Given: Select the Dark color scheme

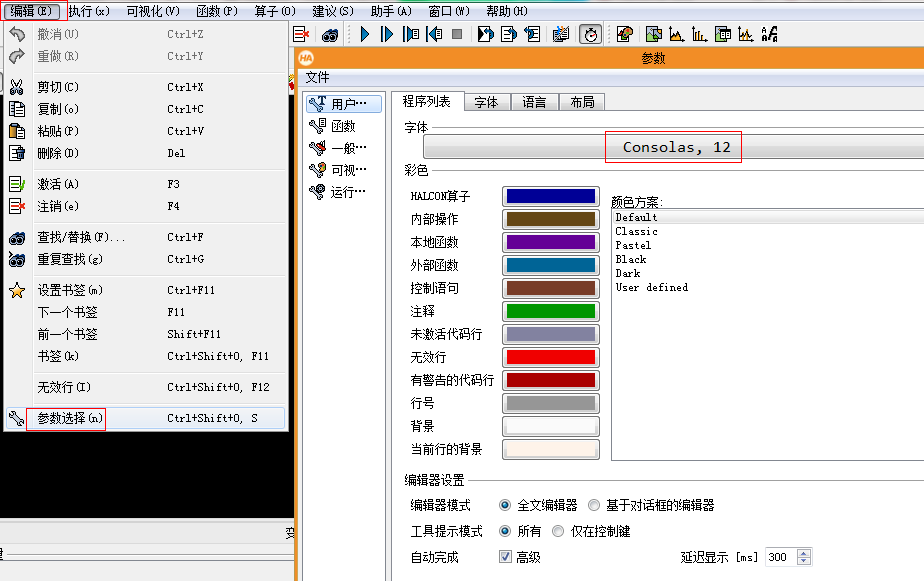Looking at the screenshot, I should coord(628,273).
